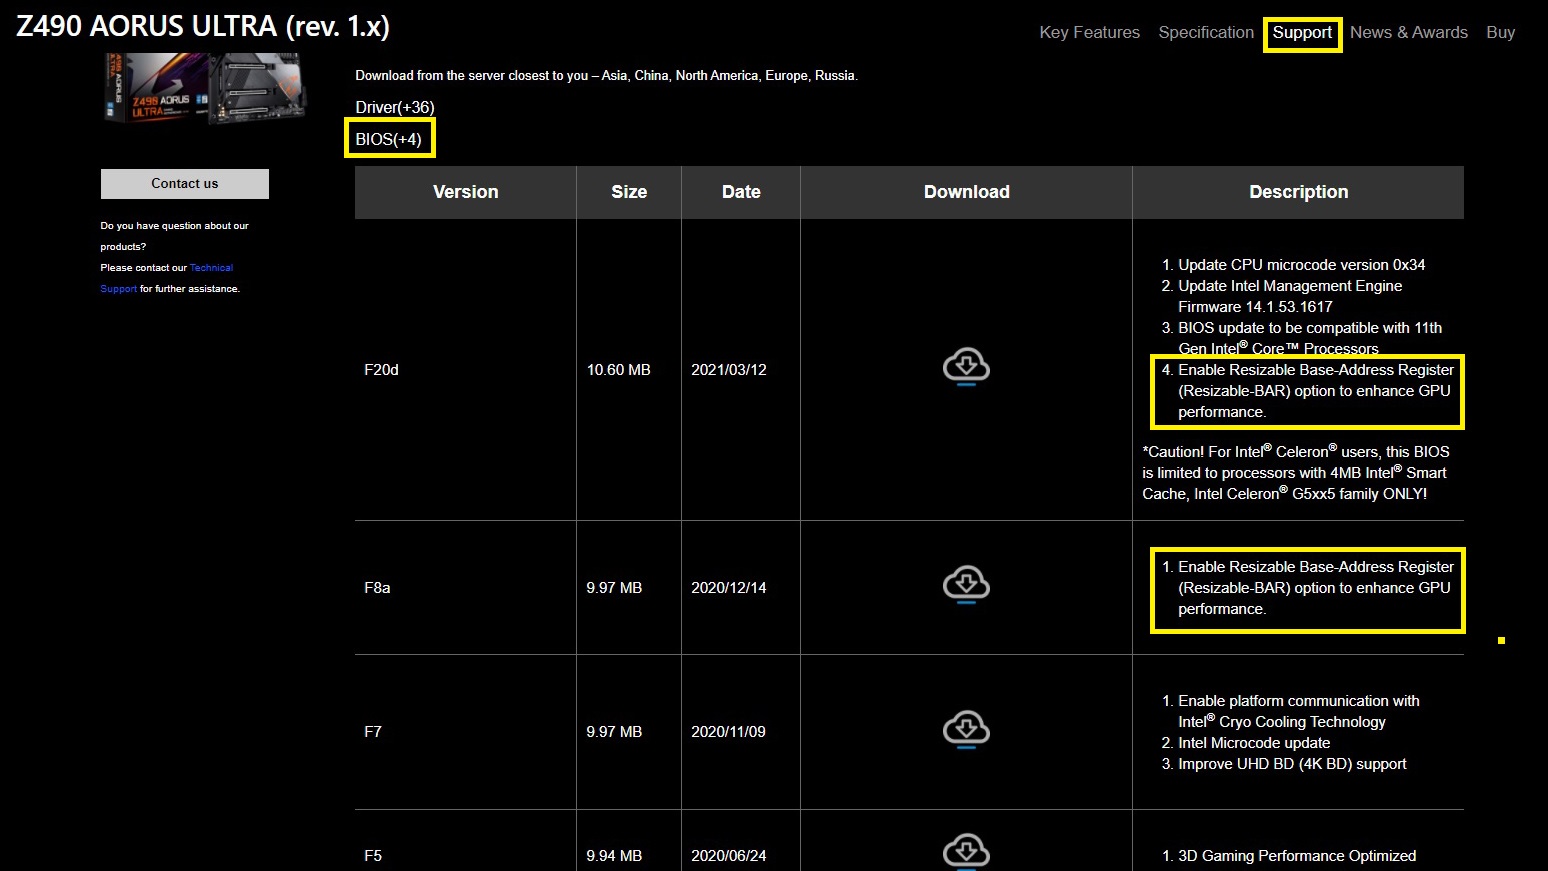
Task: Expand the BIOS(+4) section
Action: point(389,139)
